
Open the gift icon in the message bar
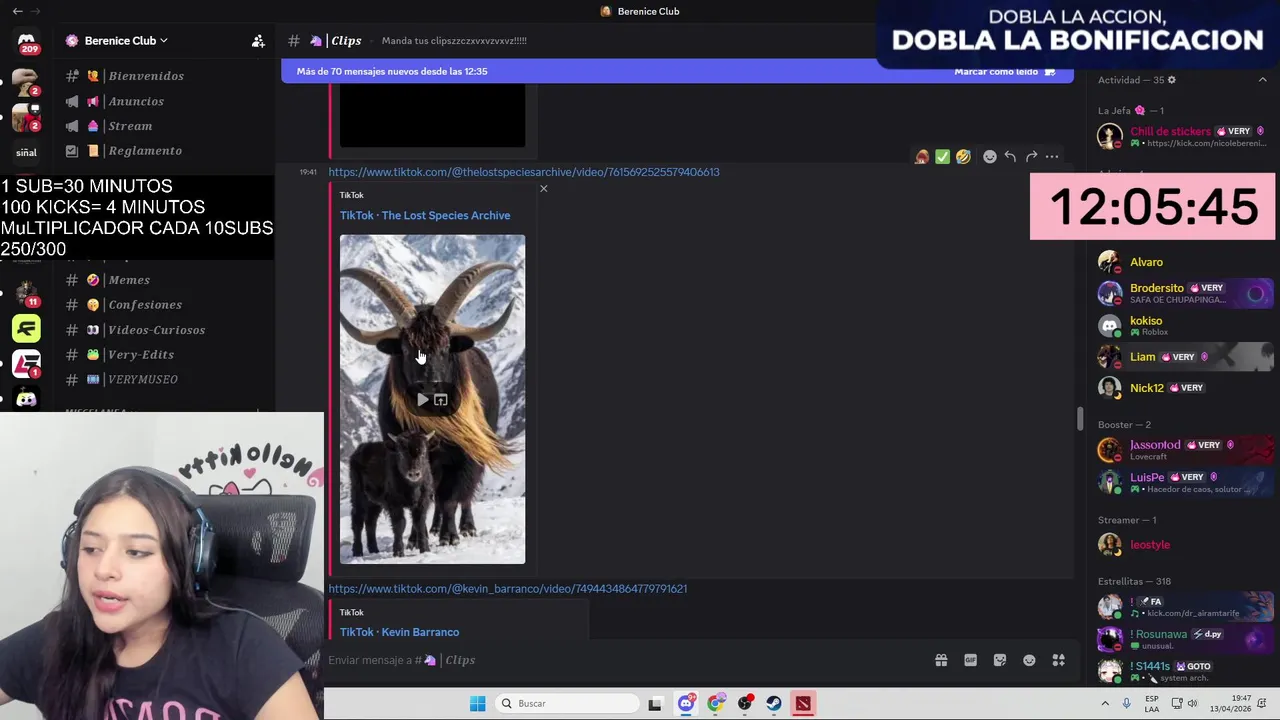[941, 660]
